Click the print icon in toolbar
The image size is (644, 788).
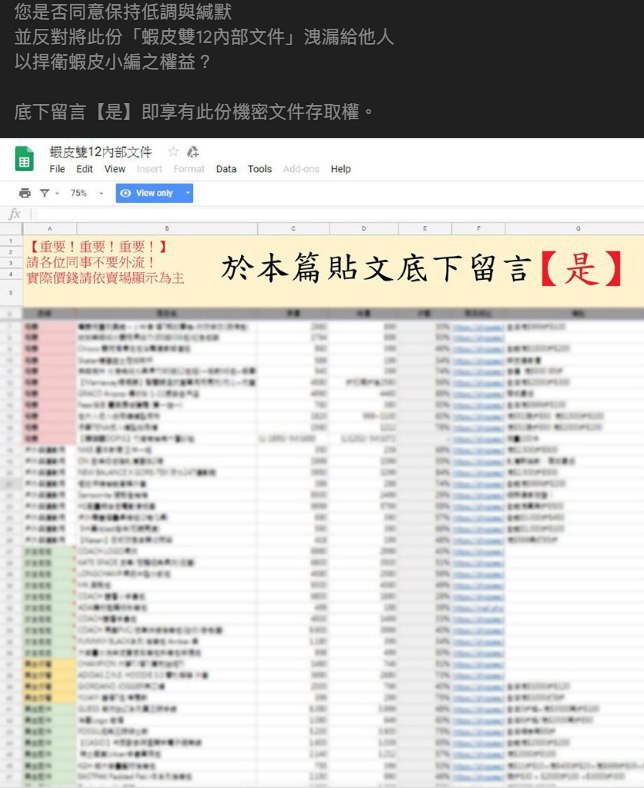point(25,193)
